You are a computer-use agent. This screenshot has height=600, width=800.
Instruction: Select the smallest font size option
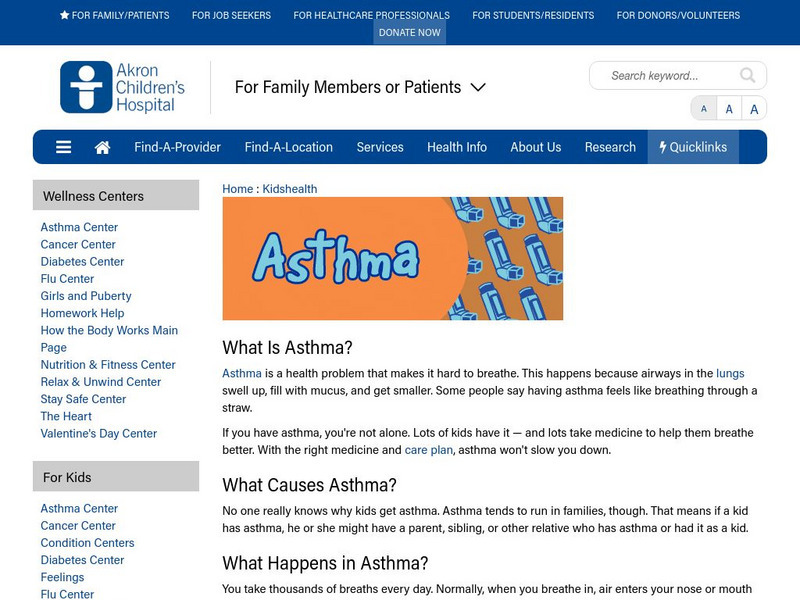click(x=704, y=108)
